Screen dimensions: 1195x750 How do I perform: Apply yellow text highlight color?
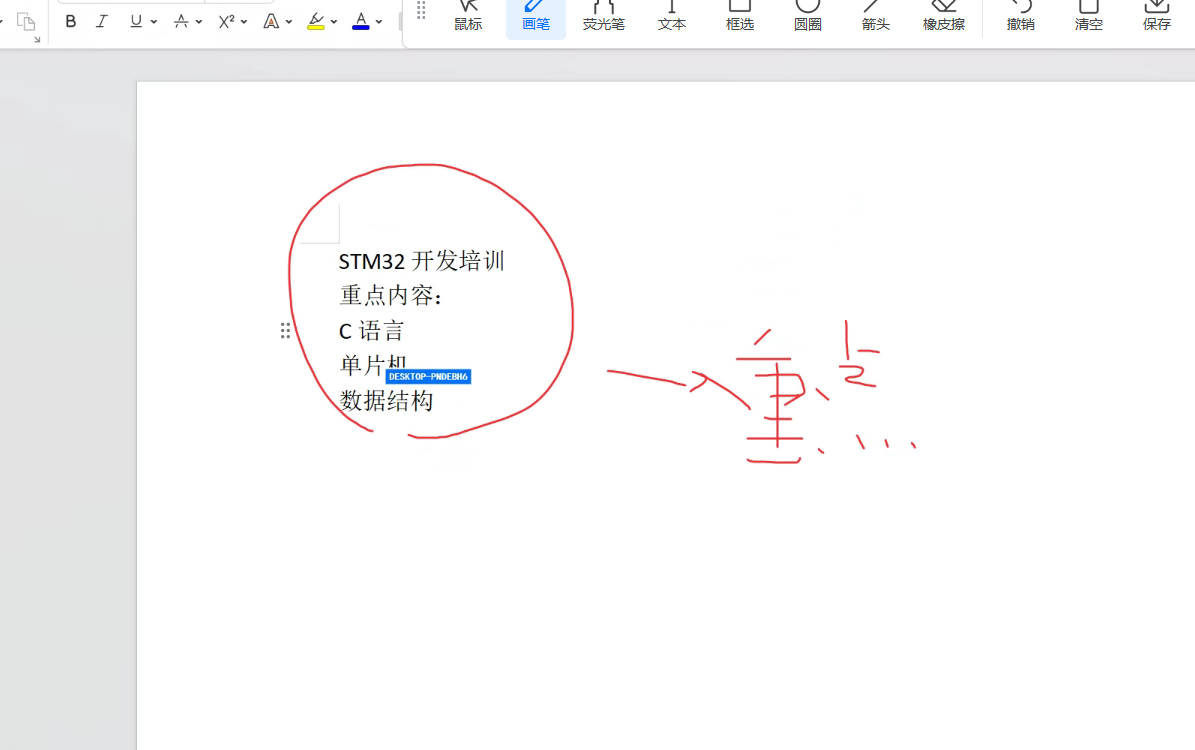316,21
